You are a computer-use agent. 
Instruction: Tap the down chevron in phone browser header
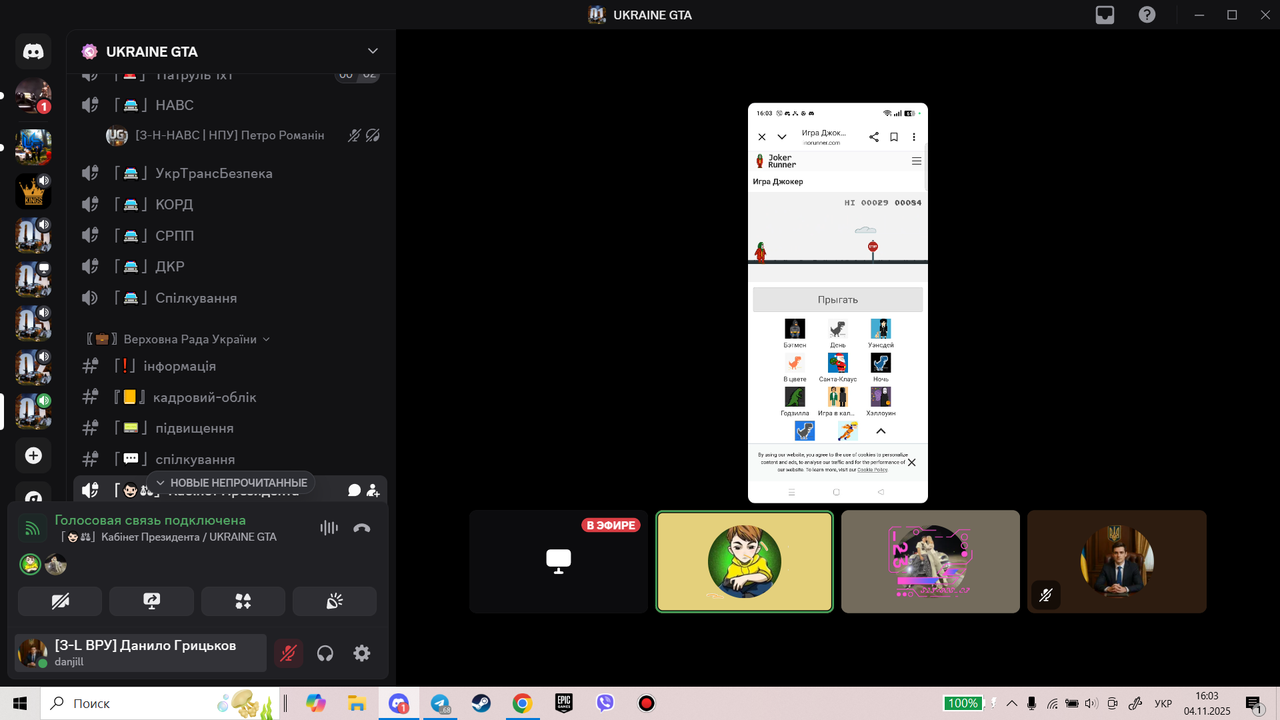[x=782, y=137]
